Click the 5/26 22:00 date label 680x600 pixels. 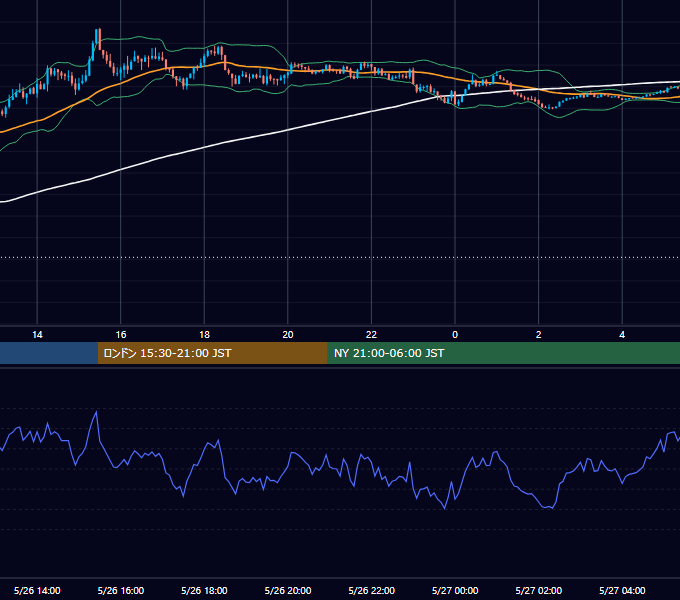pos(372,590)
